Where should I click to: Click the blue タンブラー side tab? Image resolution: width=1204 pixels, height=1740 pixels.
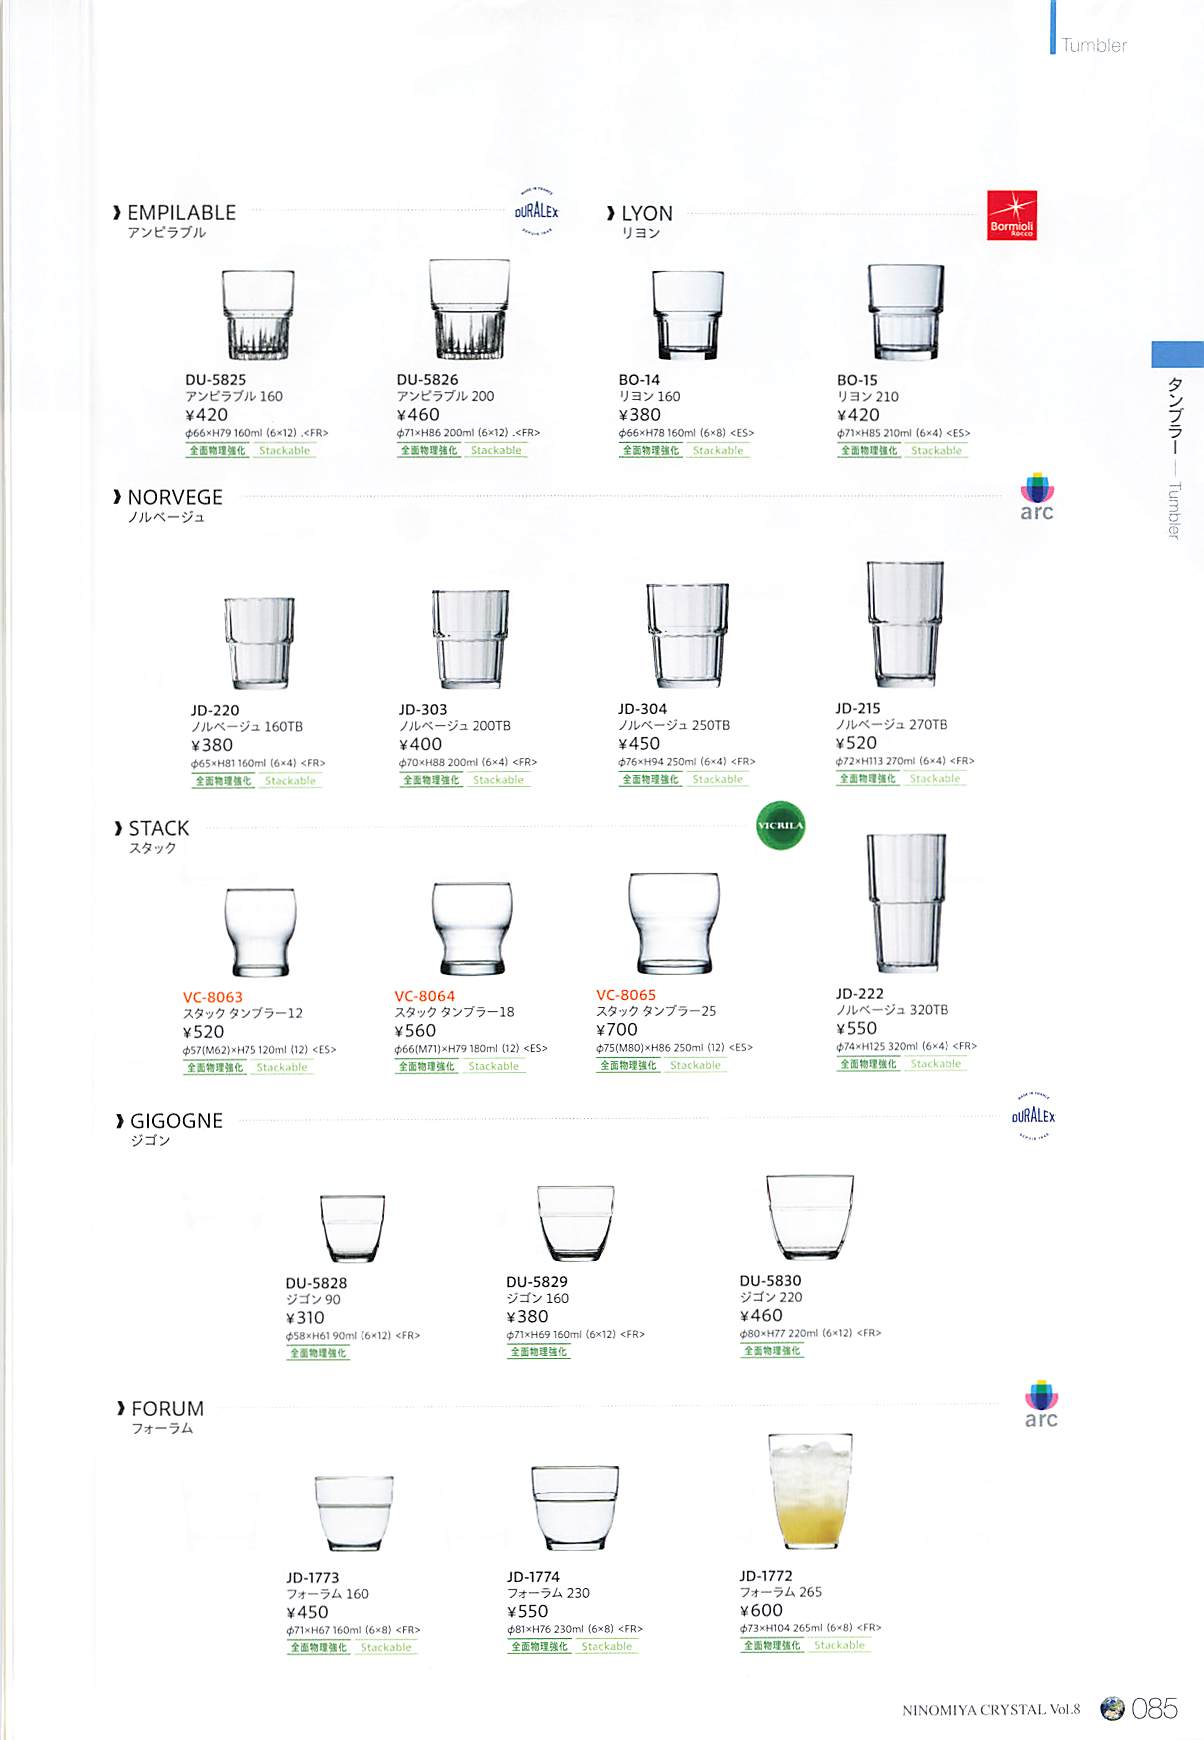click(x=1177, y=354)
